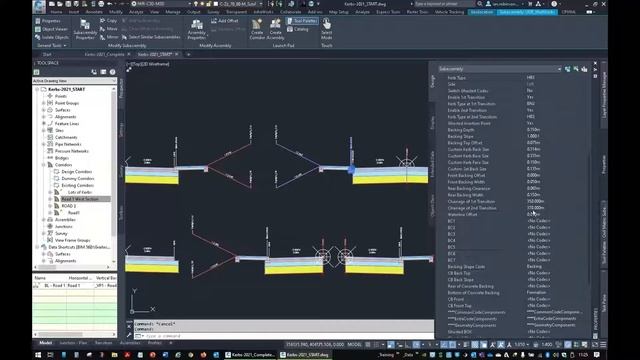Open the Subassembly Properties tool
640x360 pixels.
(x=85, y=29)
